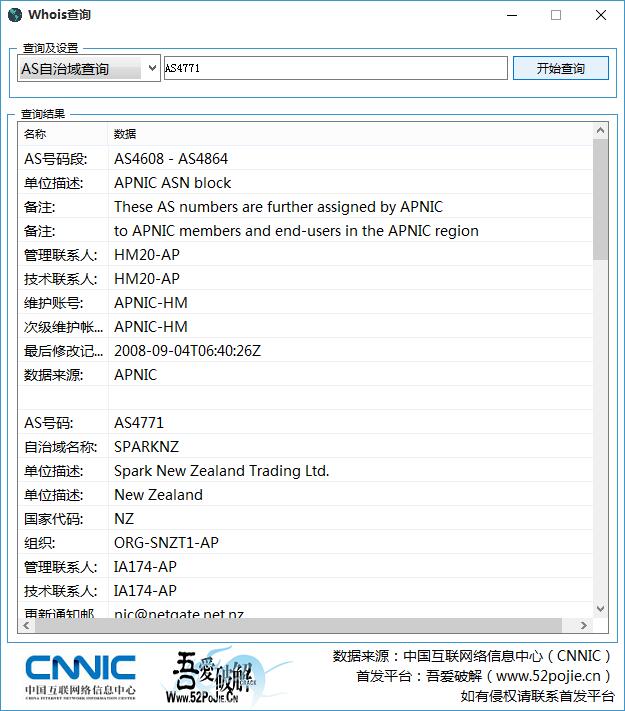The height and width of the screenshot is (711, 625).
Task: Click the horizontal scrollbar thumb
Action: point(298,625)
